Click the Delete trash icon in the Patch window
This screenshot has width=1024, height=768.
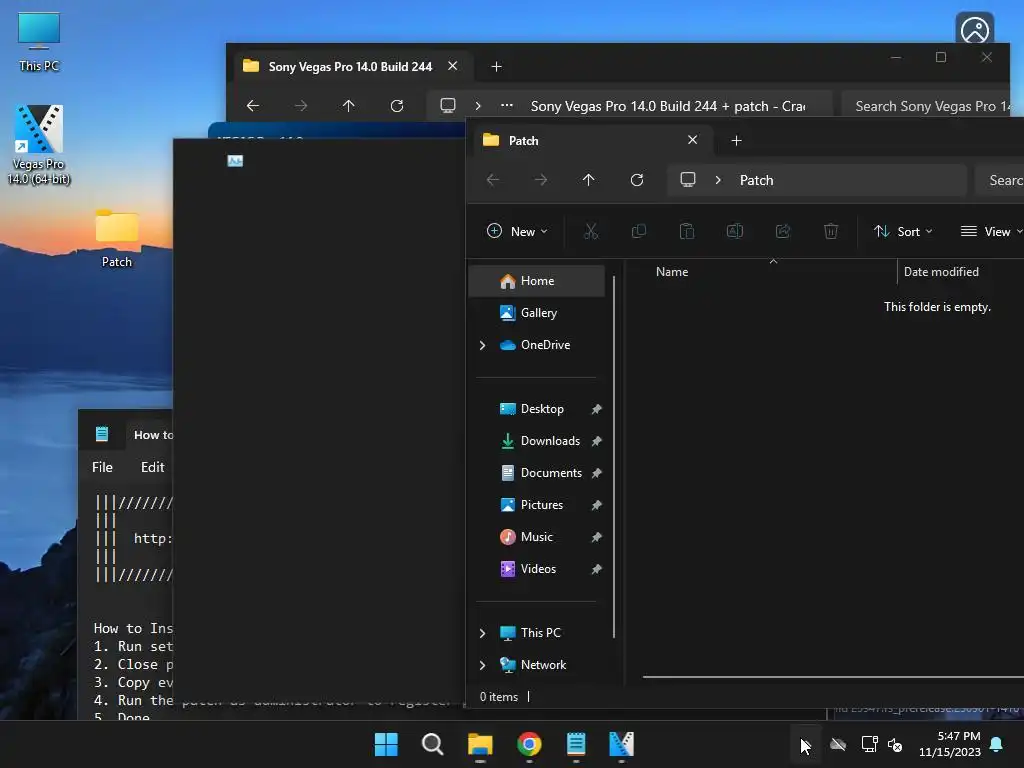[x=831, y=231]
